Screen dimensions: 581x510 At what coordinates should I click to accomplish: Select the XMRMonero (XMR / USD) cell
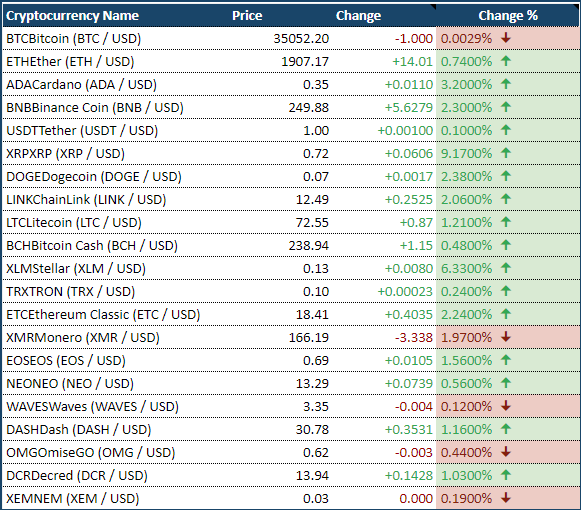coord(83,337)
